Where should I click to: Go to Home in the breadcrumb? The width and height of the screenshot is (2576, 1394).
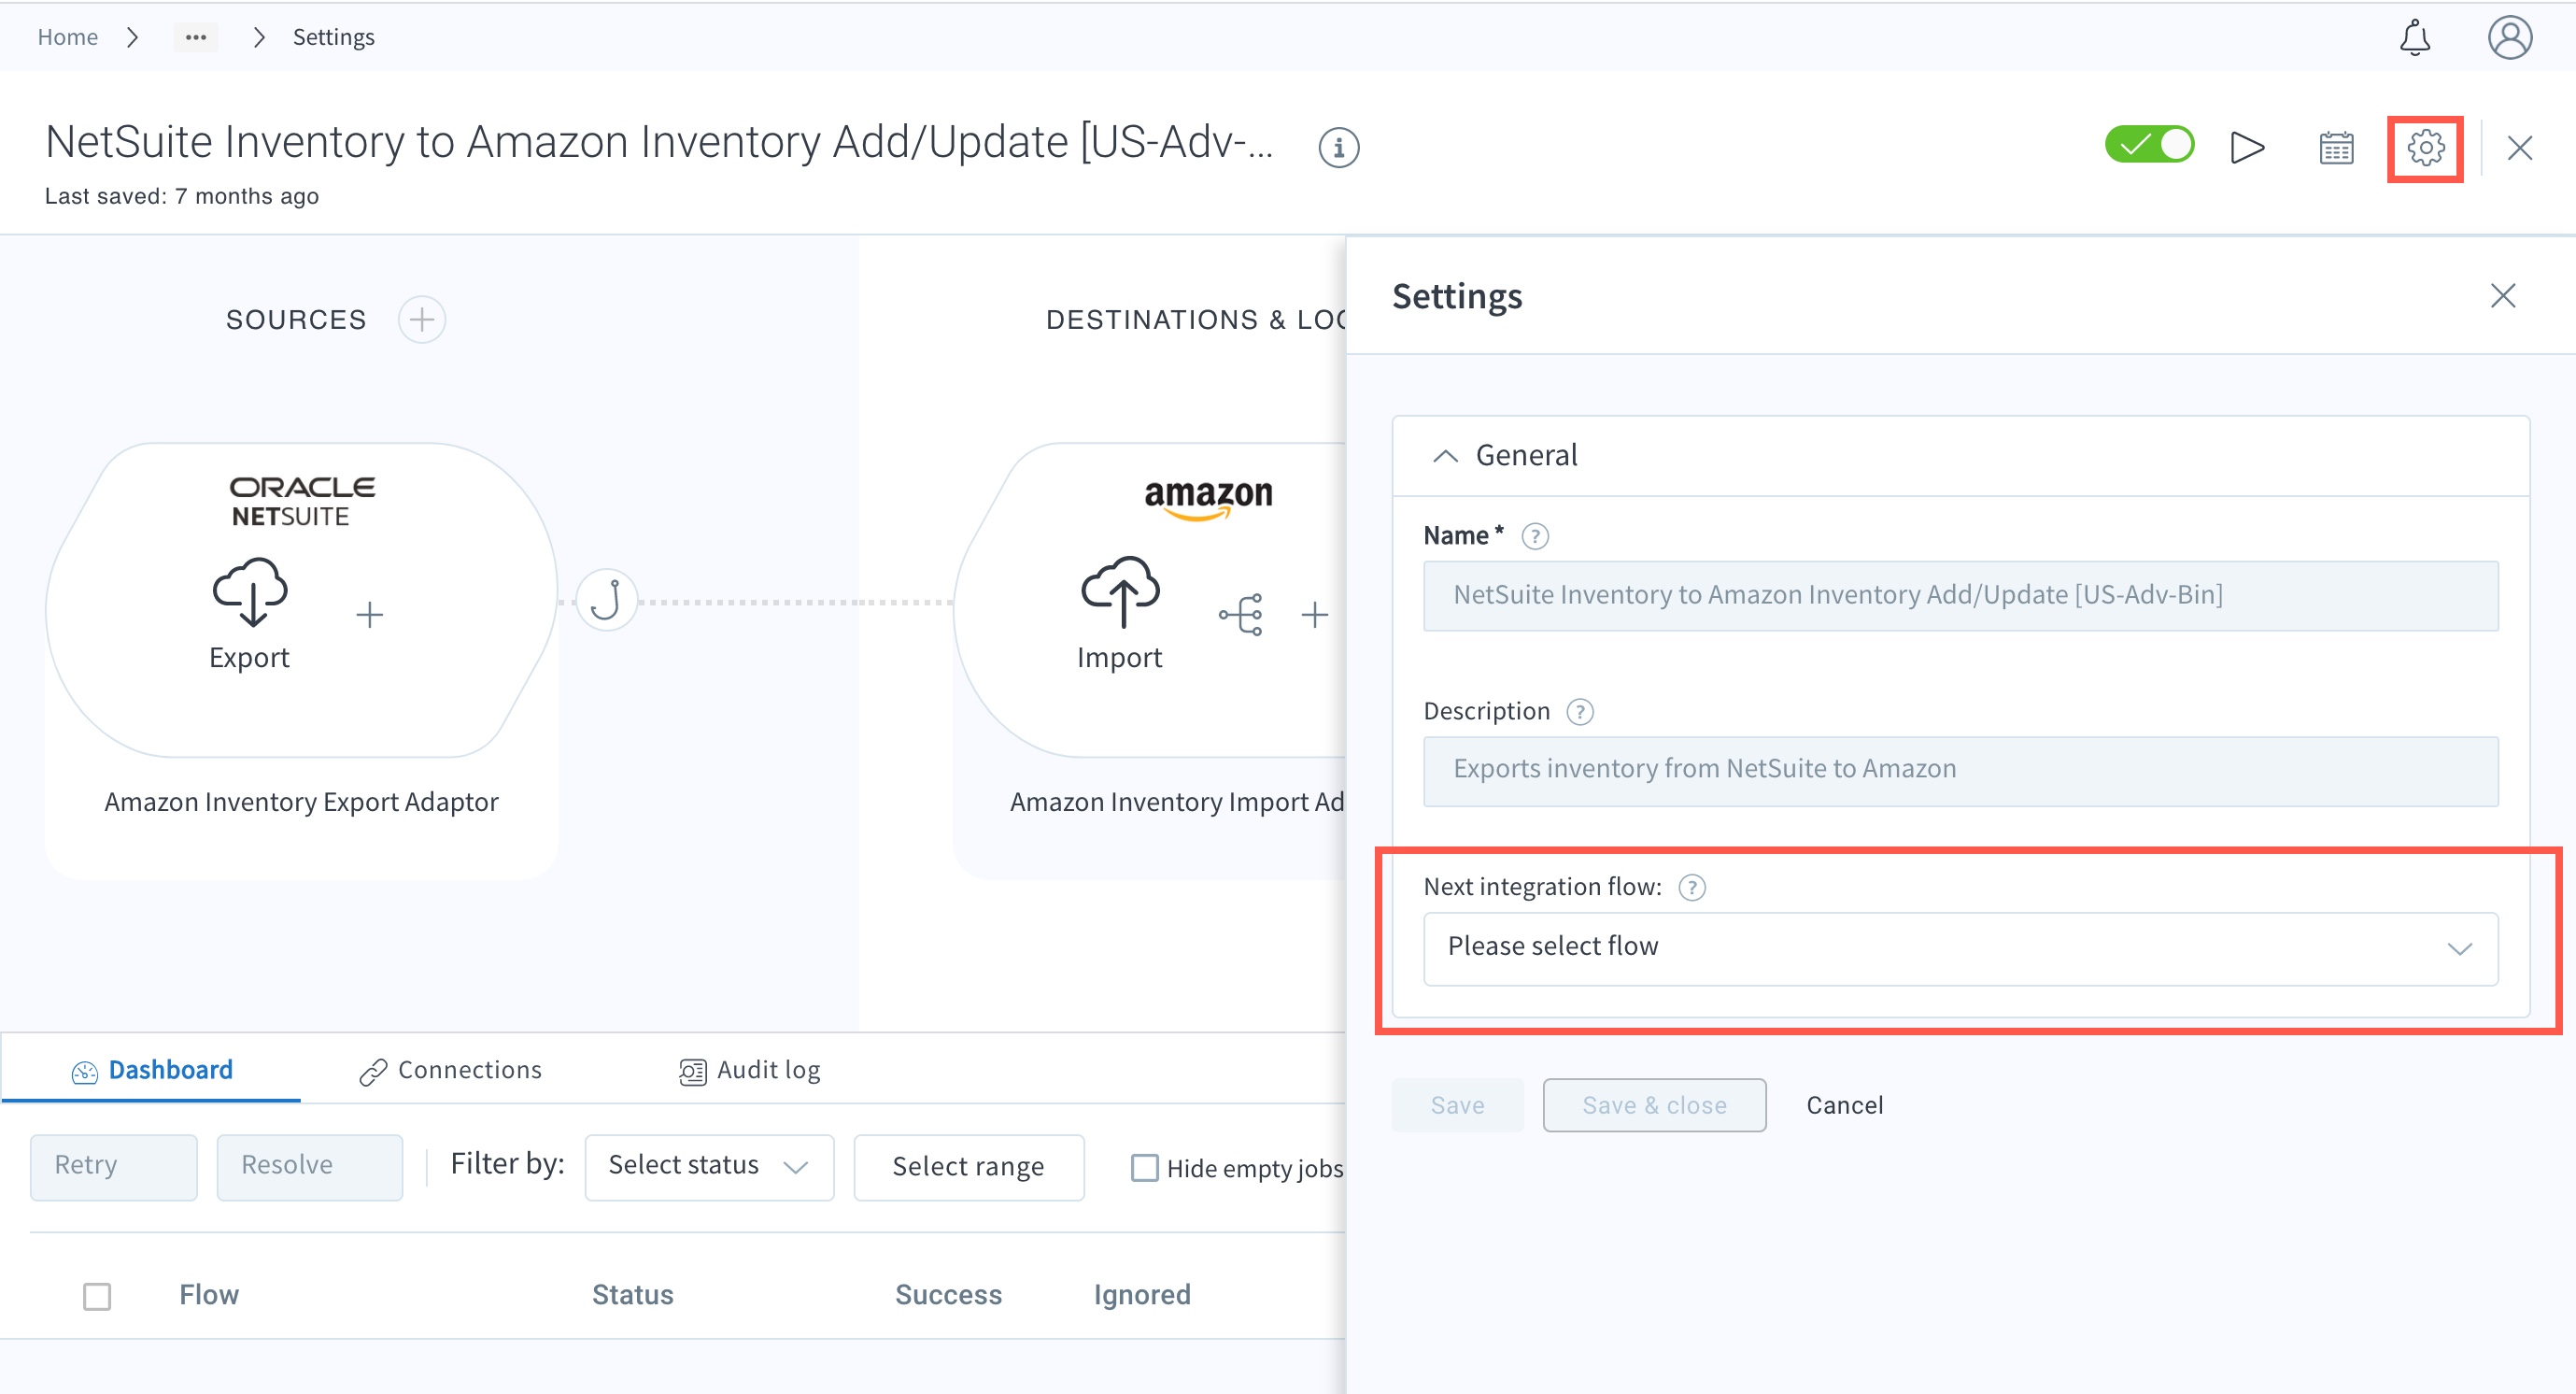point(68,37)
